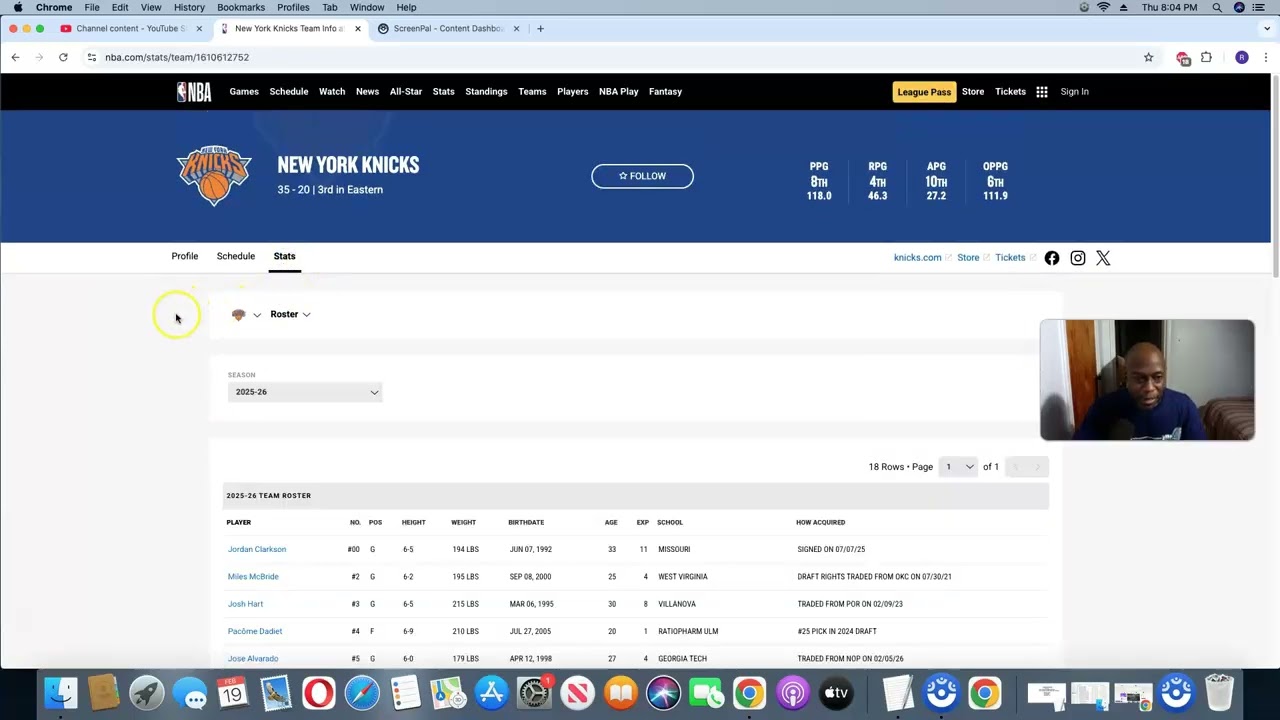
Task: Open Pacôme Dadiet player link
Action: tap(255, 631)
